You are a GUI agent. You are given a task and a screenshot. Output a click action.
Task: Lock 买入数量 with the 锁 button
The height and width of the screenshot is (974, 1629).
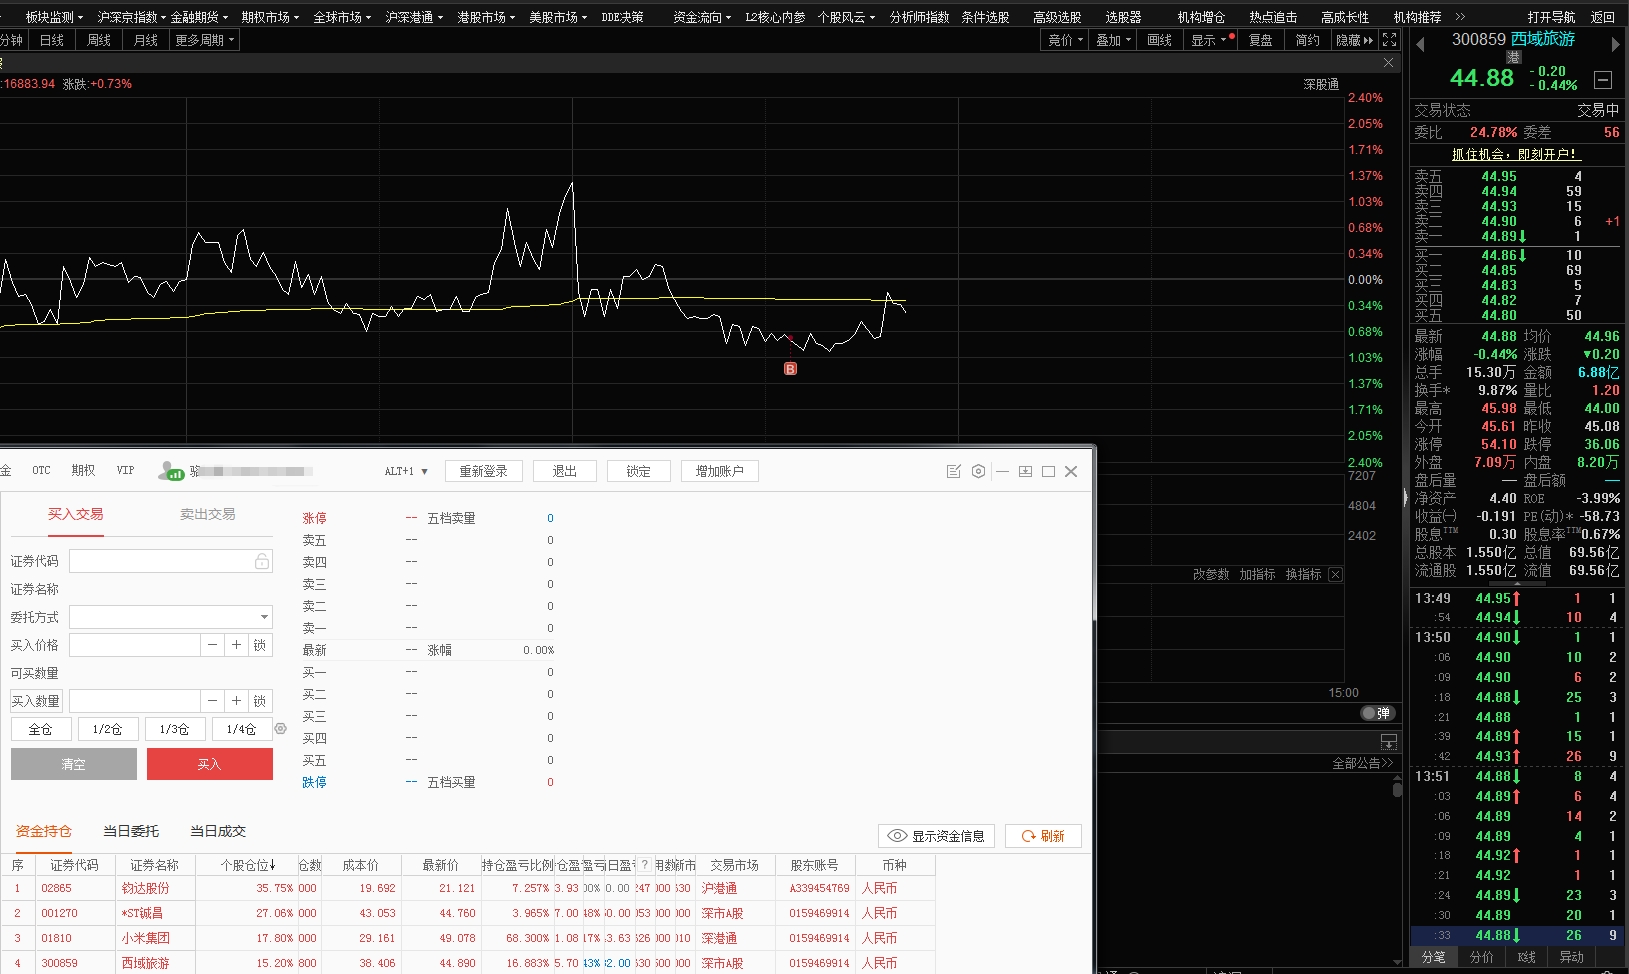(260, 701)
